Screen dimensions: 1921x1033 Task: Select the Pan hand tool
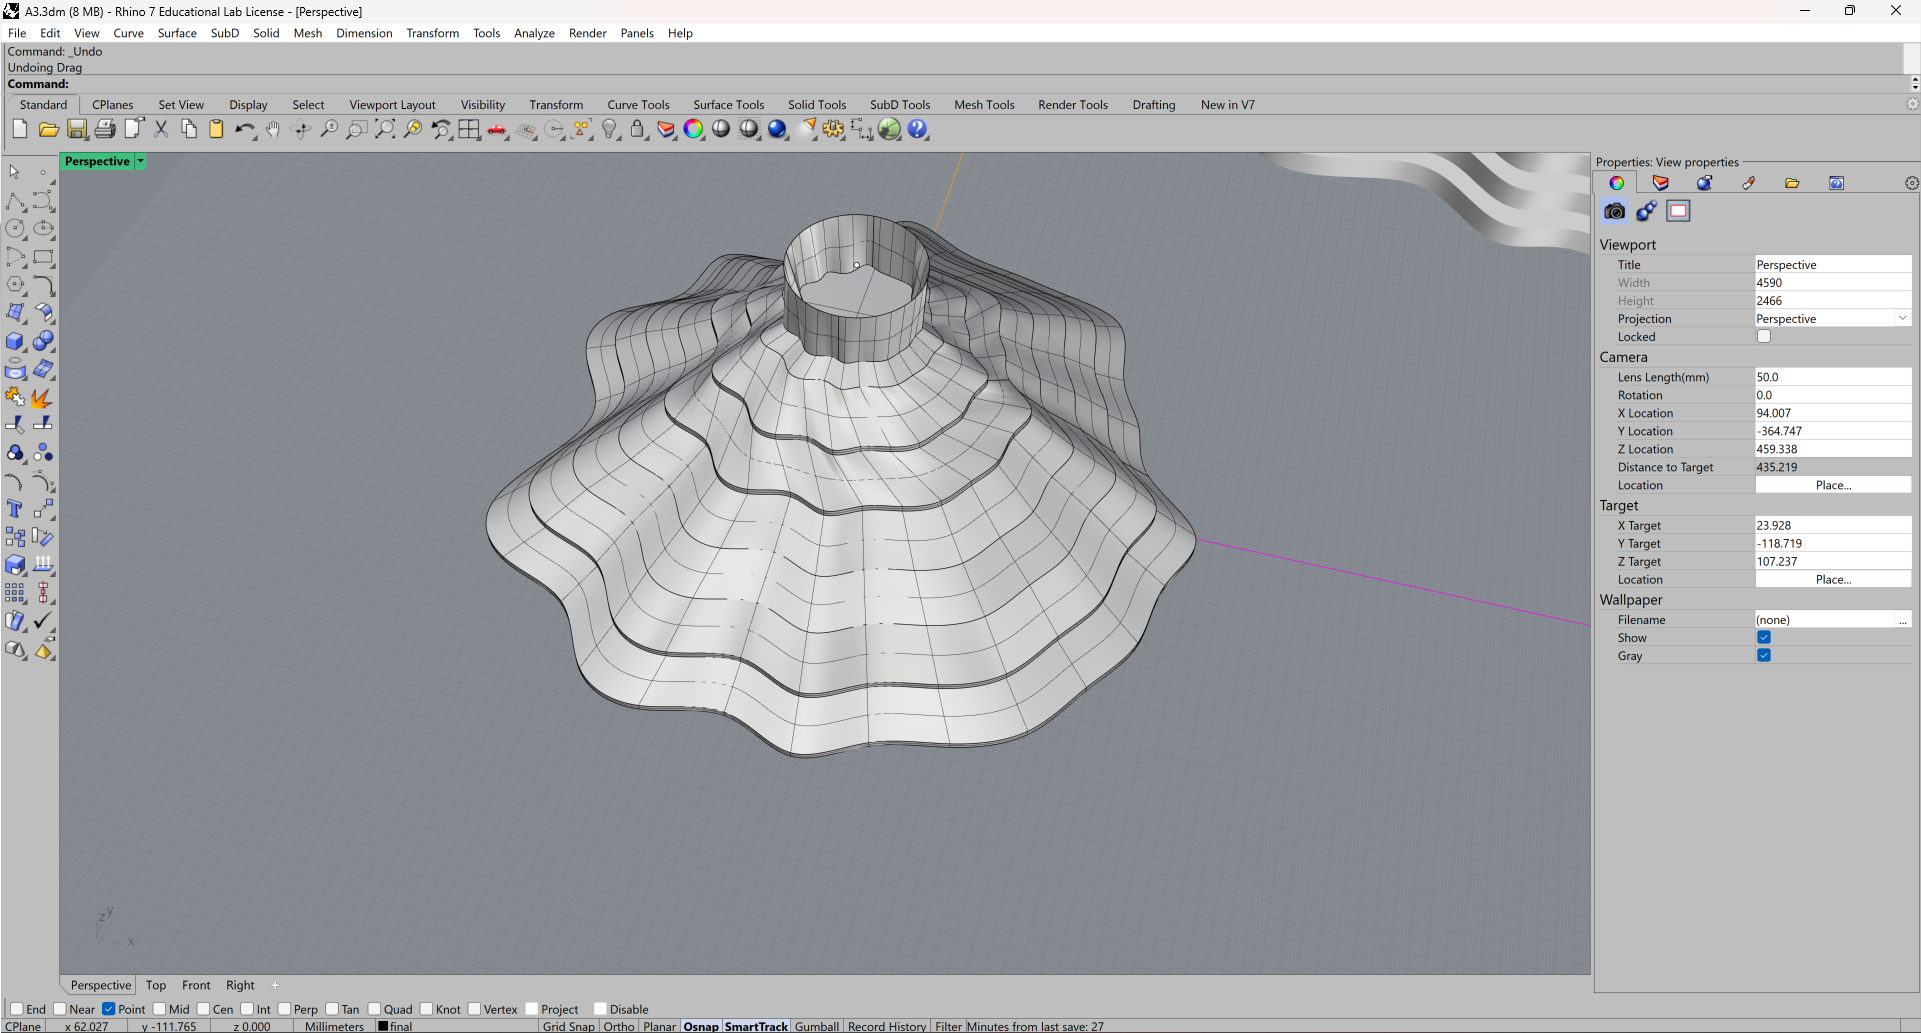[x=272, y=129]
